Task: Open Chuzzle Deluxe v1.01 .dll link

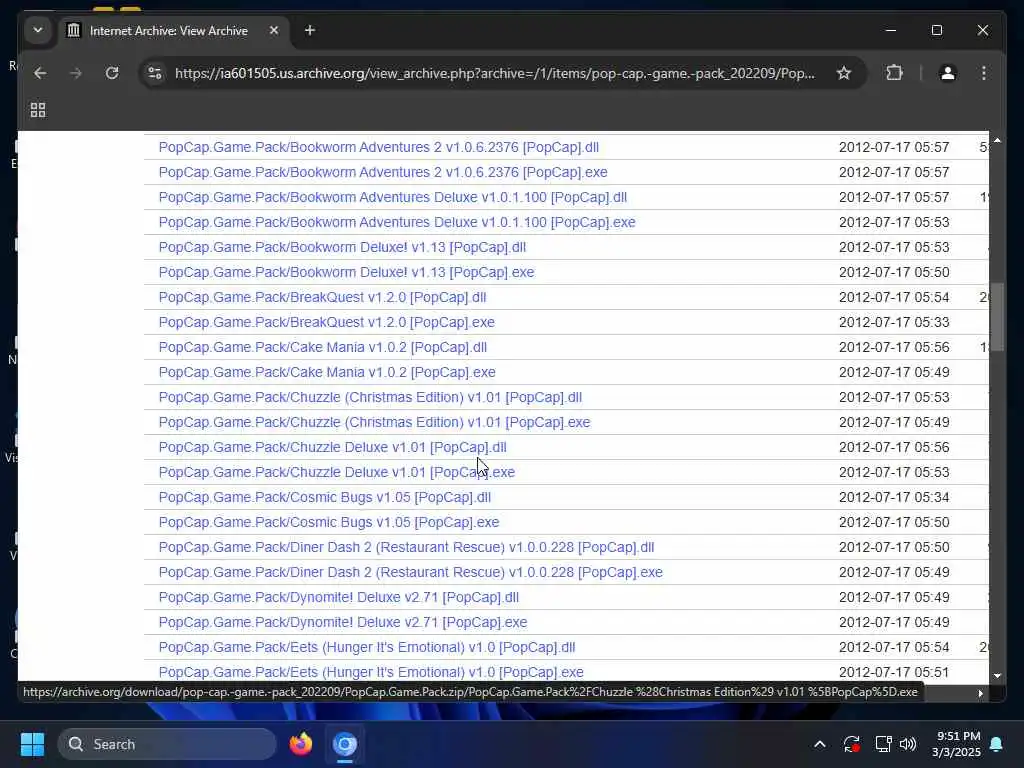Action: point(332,447)
